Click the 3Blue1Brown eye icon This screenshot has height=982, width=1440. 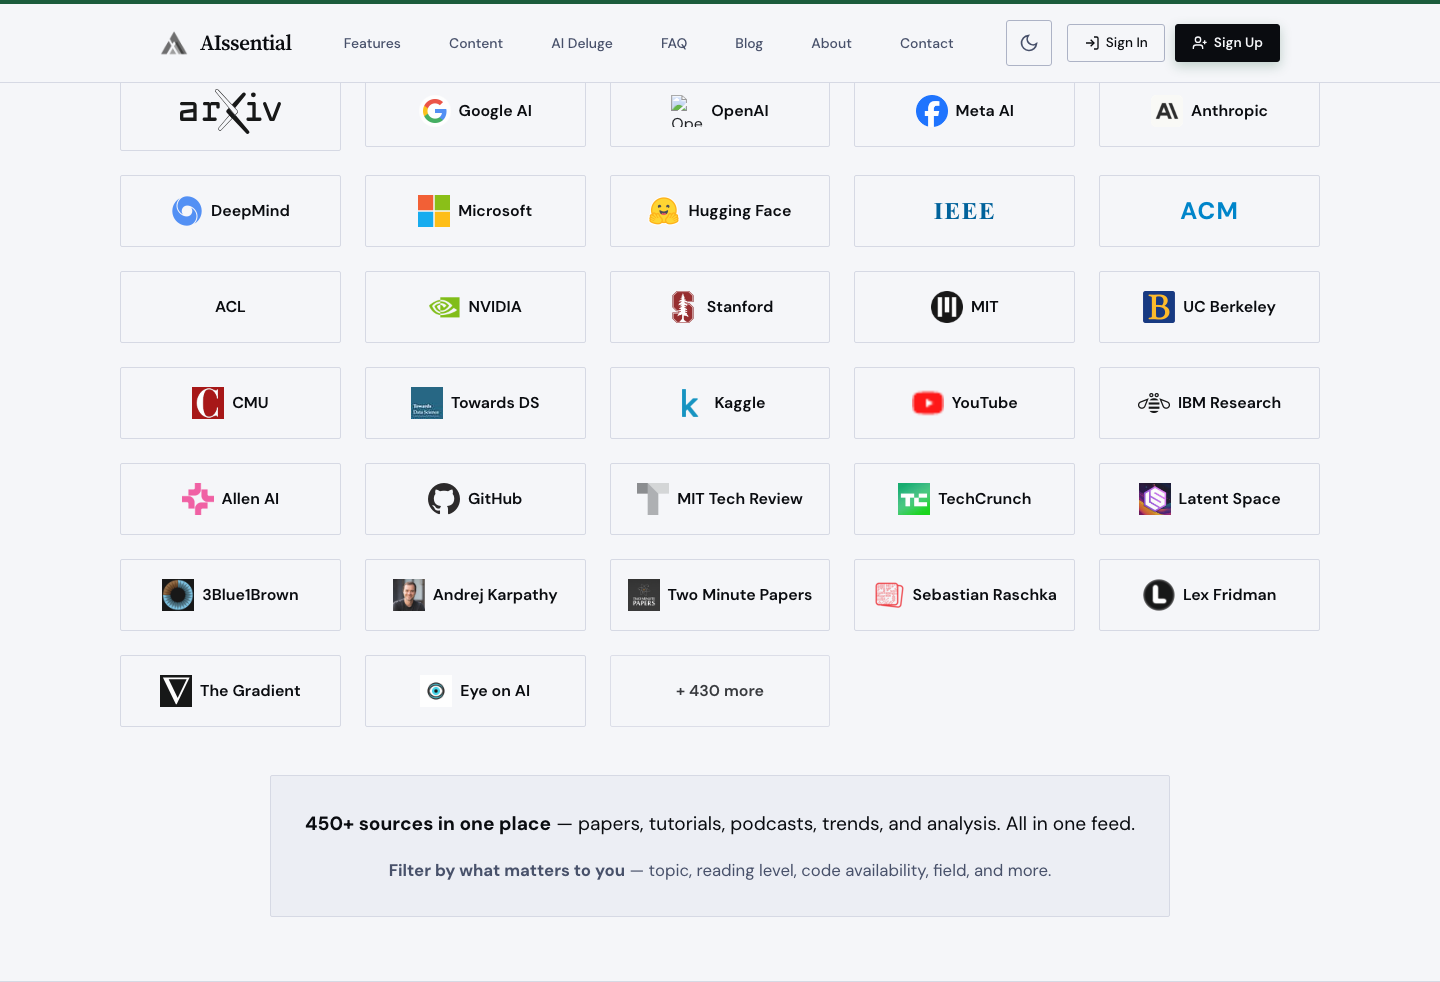click(178, 595)
